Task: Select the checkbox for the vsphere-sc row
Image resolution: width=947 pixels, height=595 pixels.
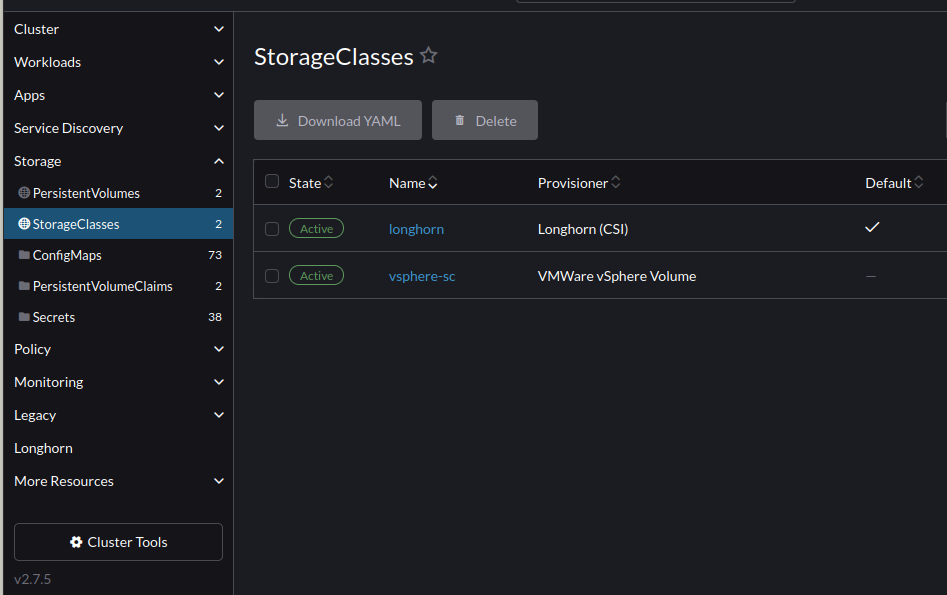Action: pyautogui.click(x=272, y=276)
